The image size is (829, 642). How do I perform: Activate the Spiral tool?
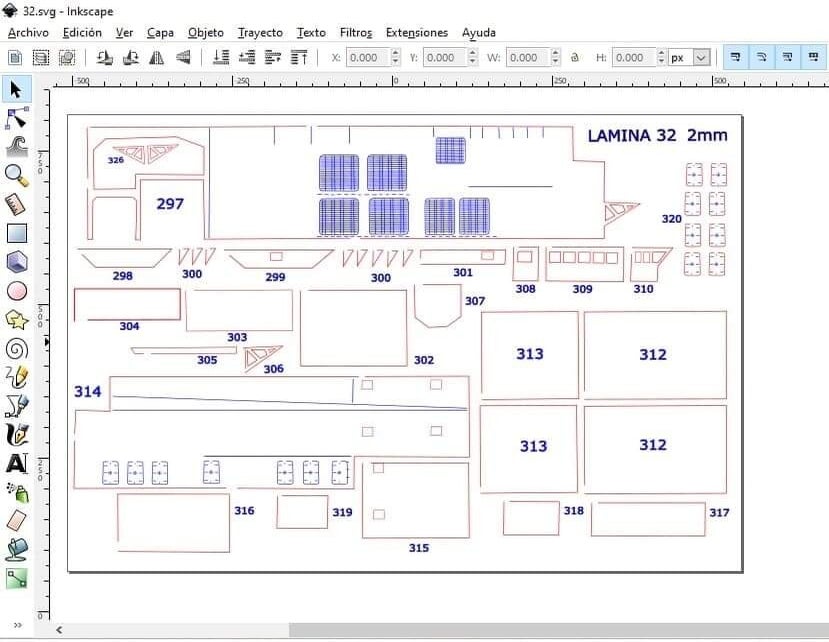pyautogui.click(x=16, y=349)
